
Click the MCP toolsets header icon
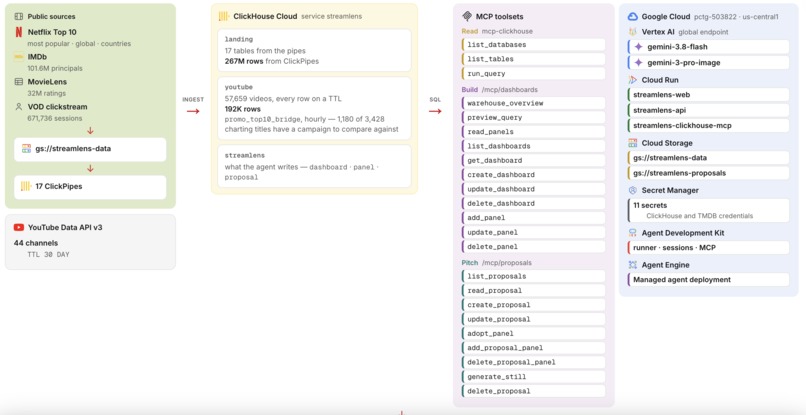(x=467, y=16)
